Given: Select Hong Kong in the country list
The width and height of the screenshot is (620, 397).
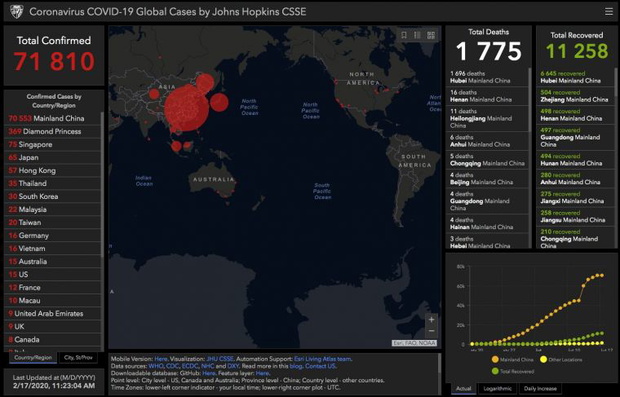Looking at the screenshot, I should point(53,170).
